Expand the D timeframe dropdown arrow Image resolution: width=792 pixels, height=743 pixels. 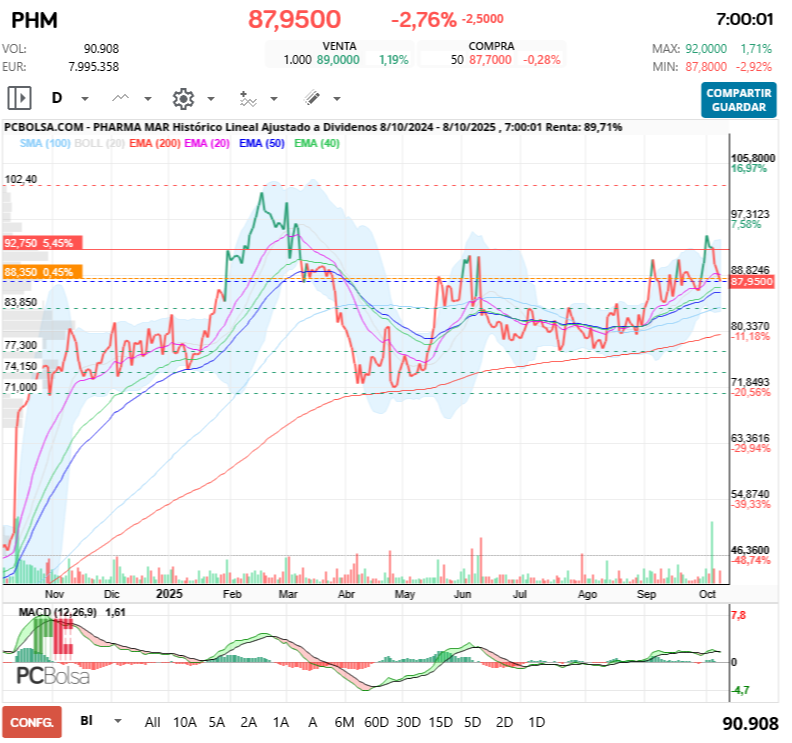click(85, 99)
